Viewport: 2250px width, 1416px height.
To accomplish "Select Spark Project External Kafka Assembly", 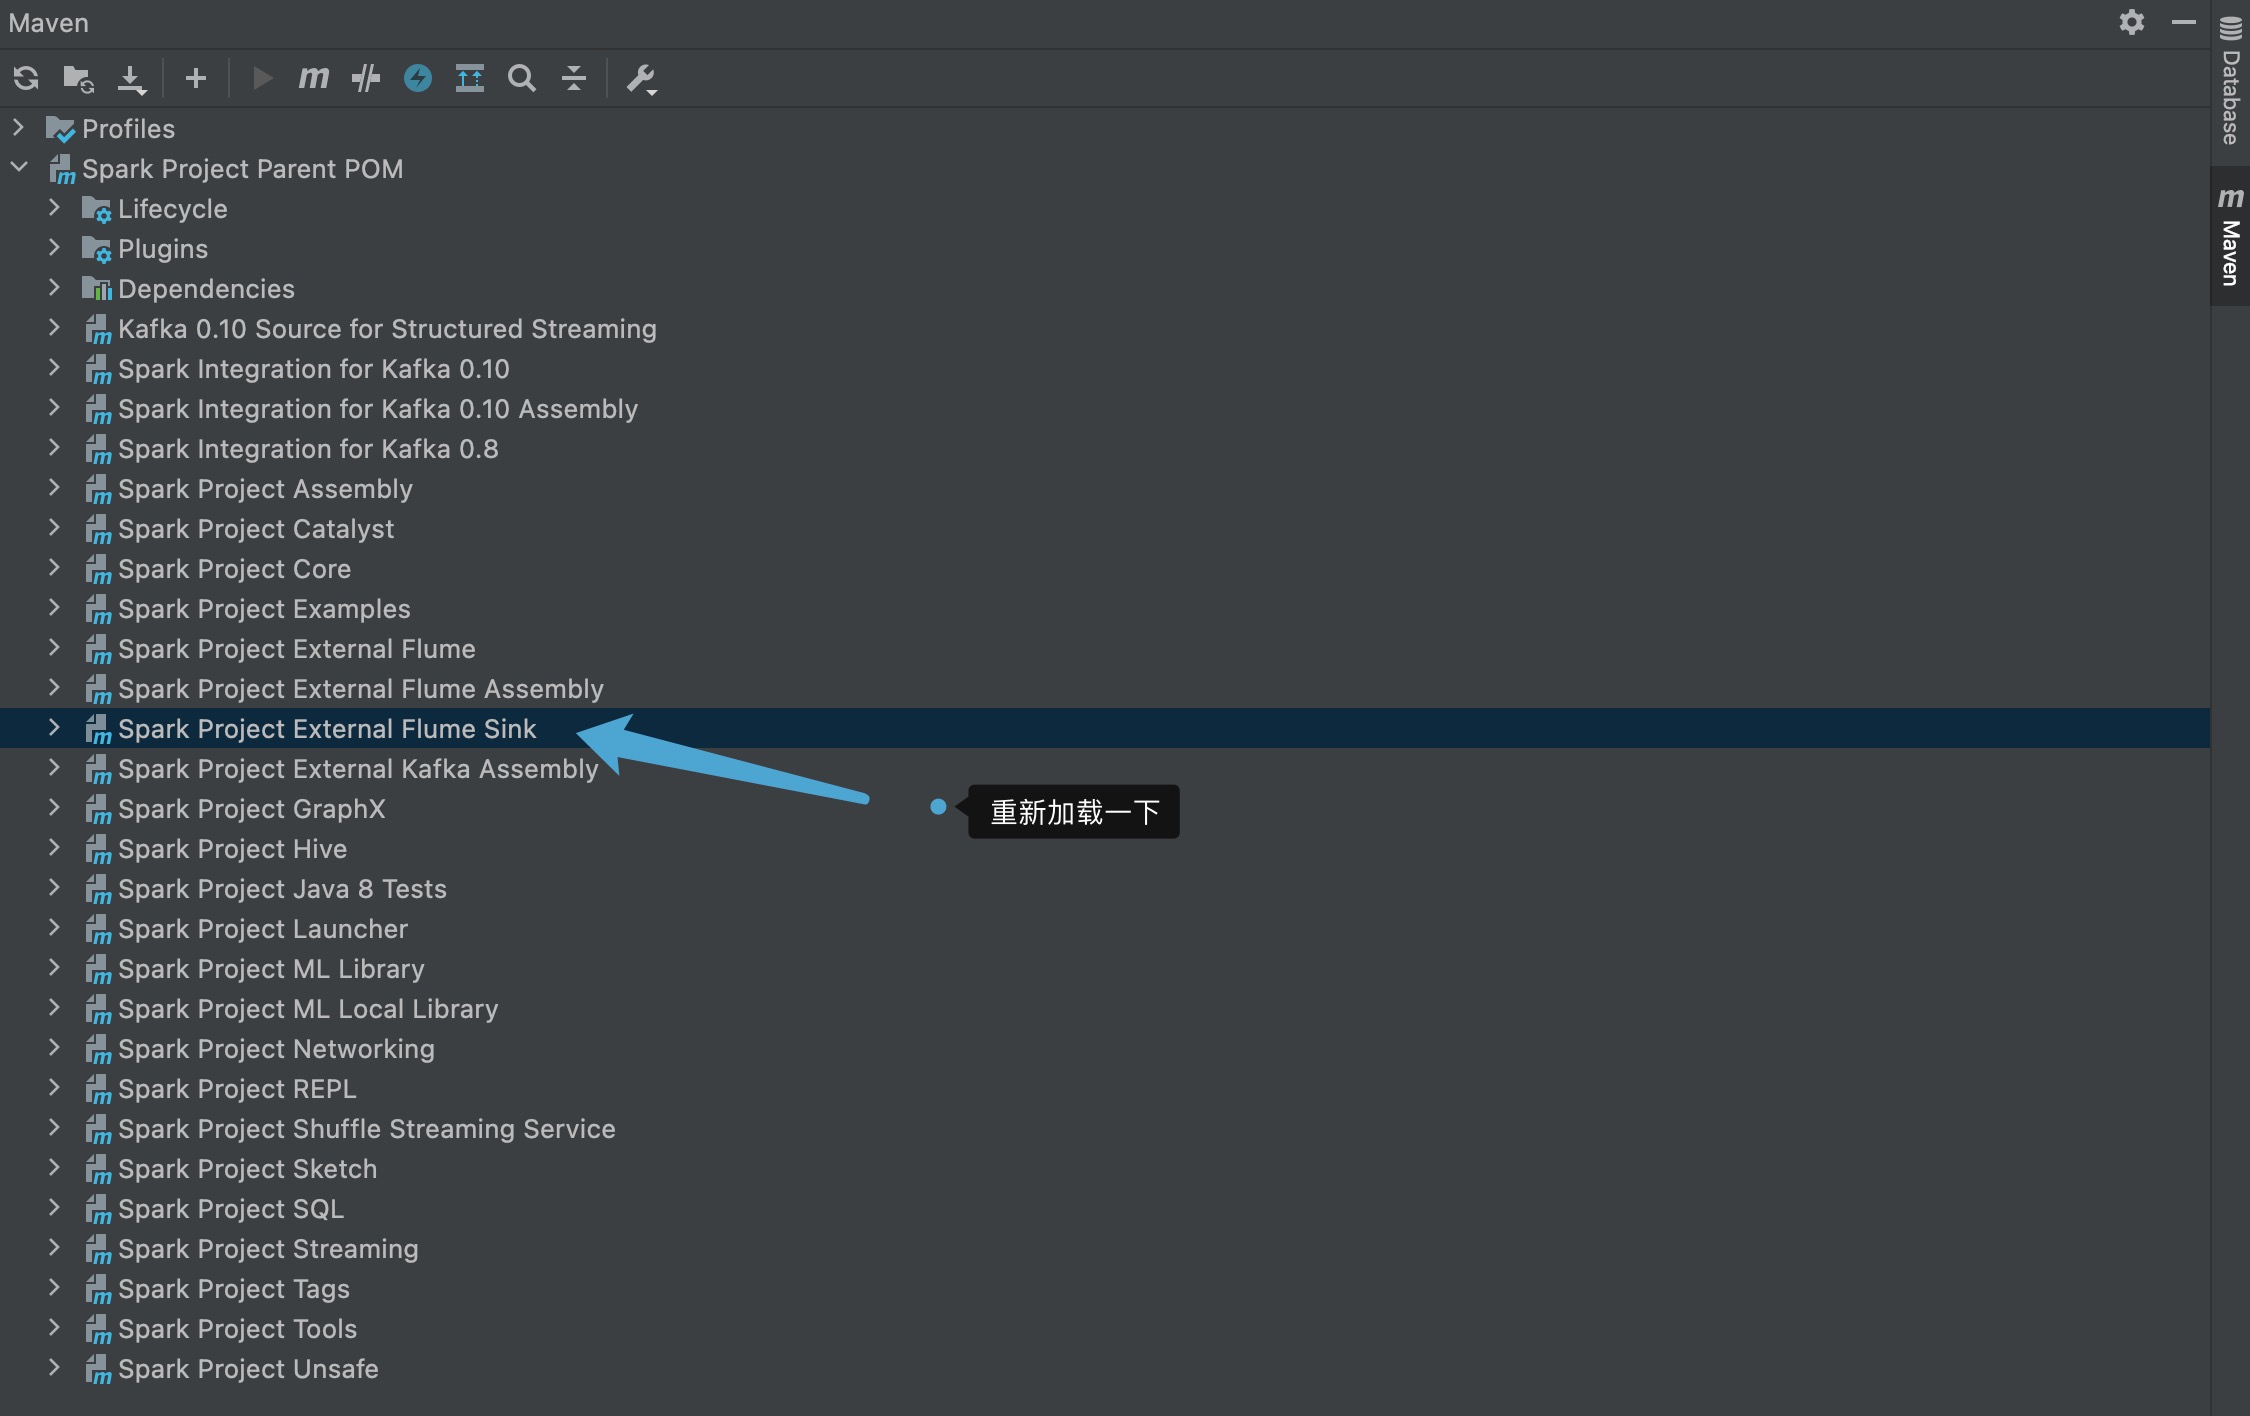I will tap(358, 769).
